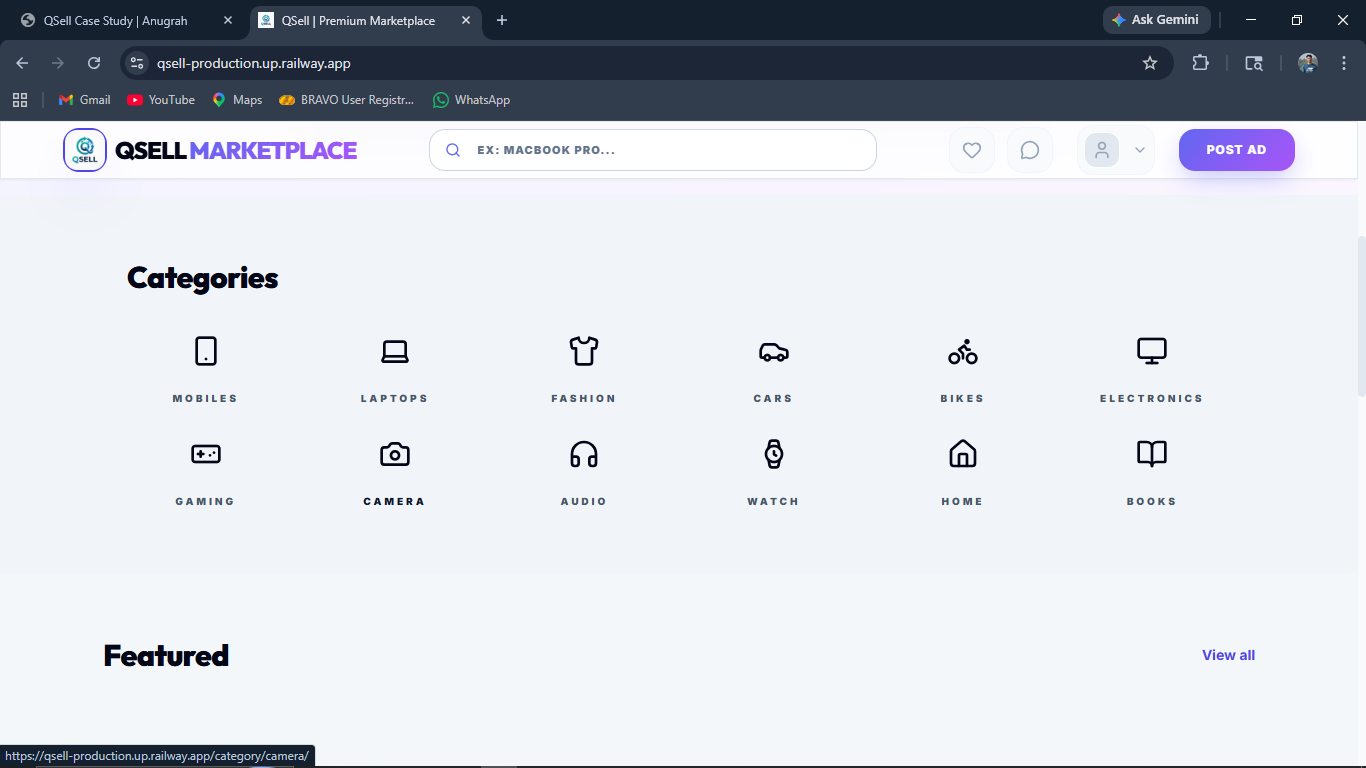
Task: Click the GAMING label
Action: [x=205, y=501]
